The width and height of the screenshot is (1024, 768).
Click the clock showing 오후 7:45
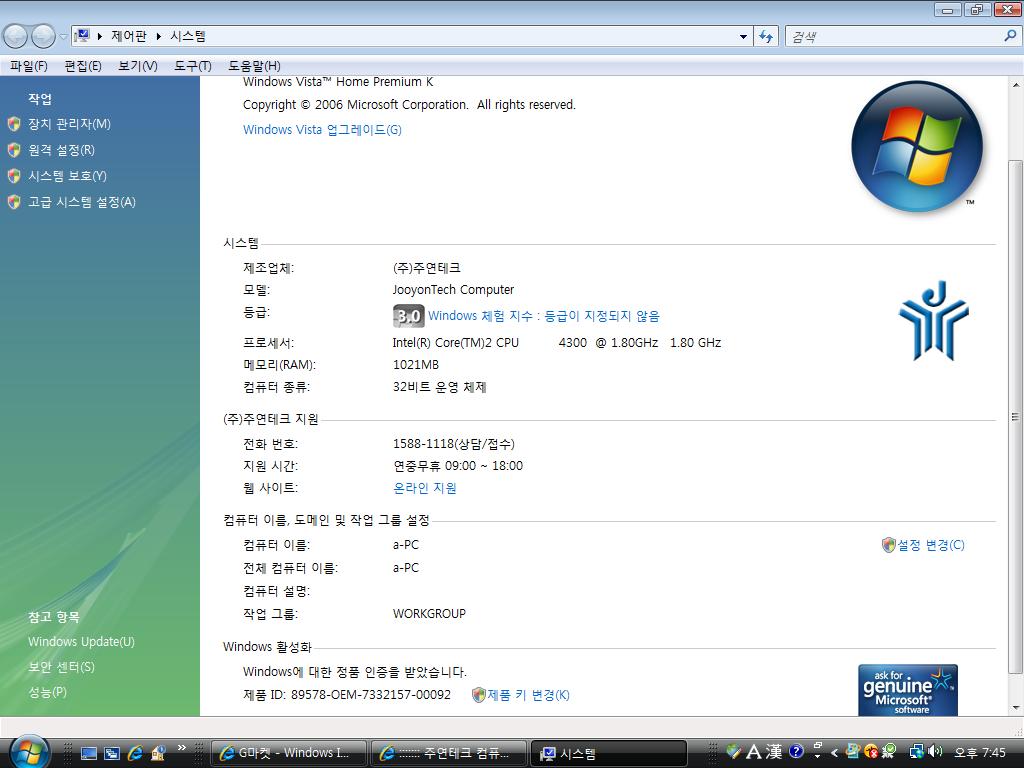tap(980, 753)
